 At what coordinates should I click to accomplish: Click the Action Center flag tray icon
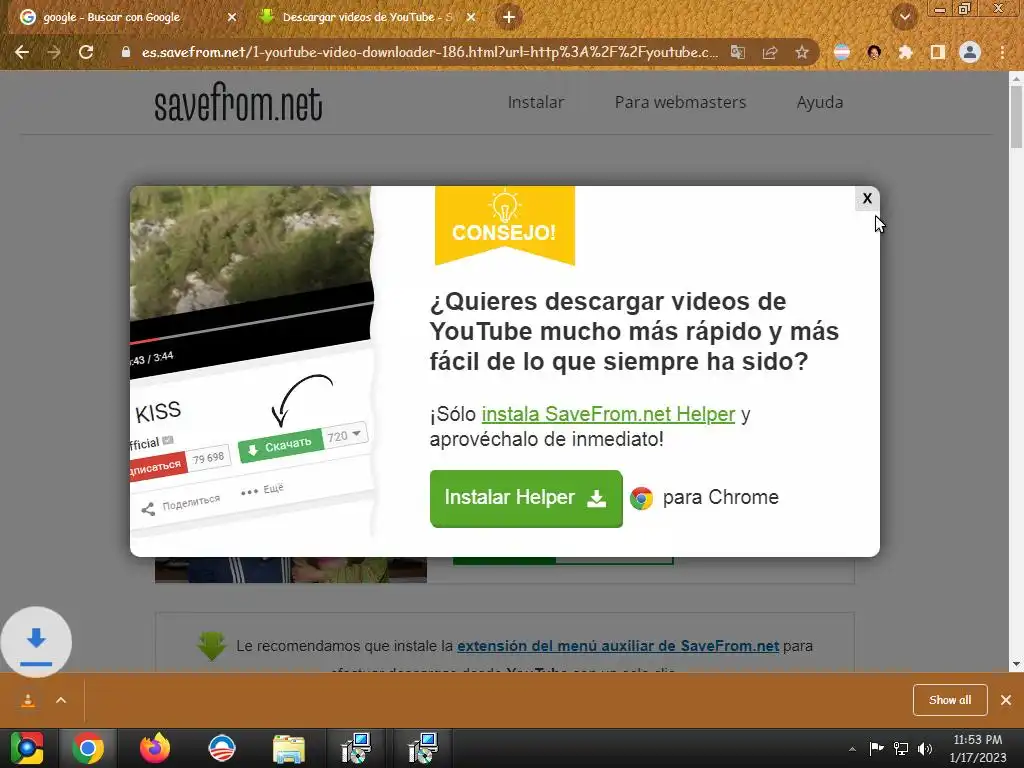tap(876, 749)
